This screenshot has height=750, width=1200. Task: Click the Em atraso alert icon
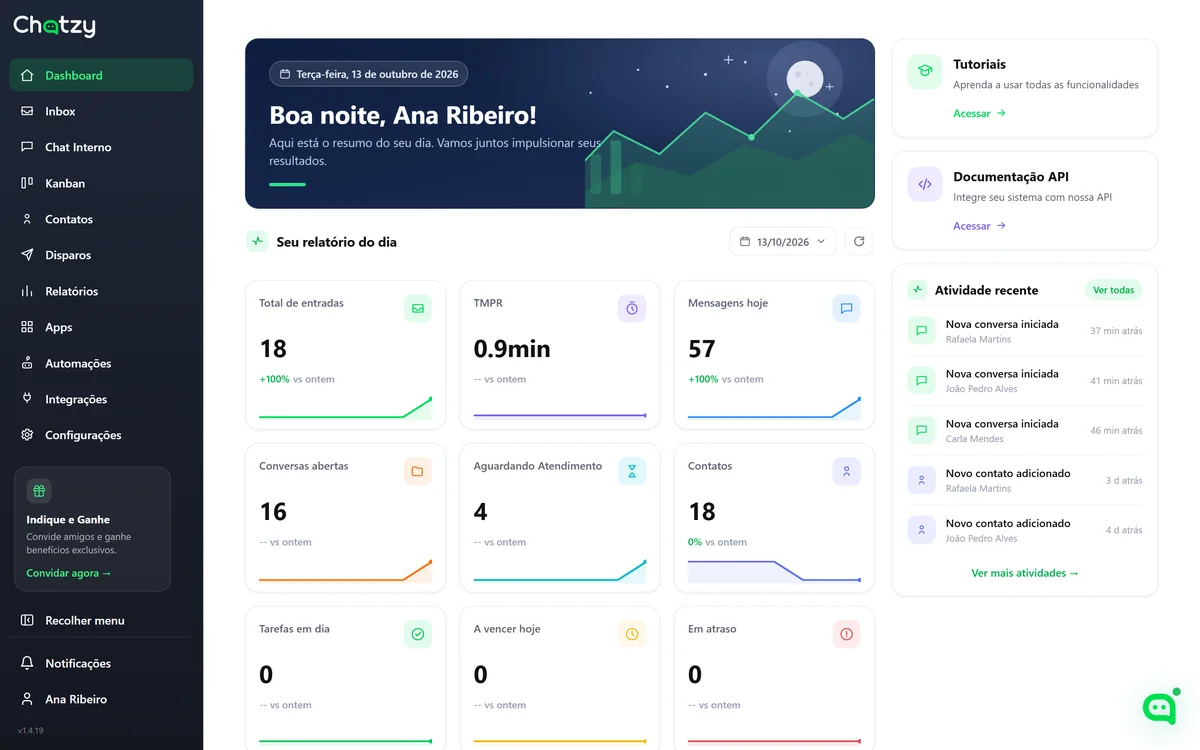pos(846,635)
